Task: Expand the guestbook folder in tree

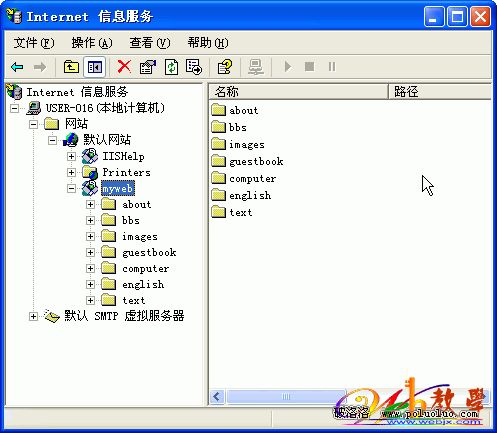Action: [90, 252]
